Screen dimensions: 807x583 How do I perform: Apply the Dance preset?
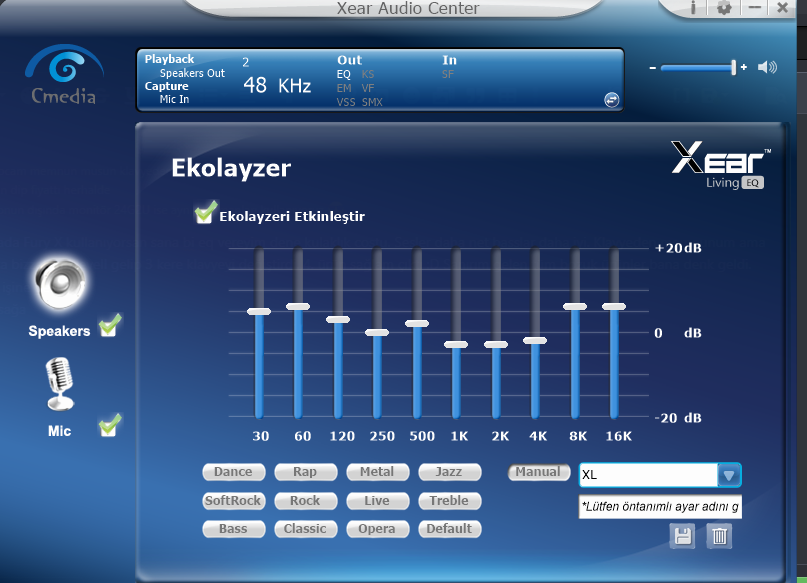pos(234,472)
